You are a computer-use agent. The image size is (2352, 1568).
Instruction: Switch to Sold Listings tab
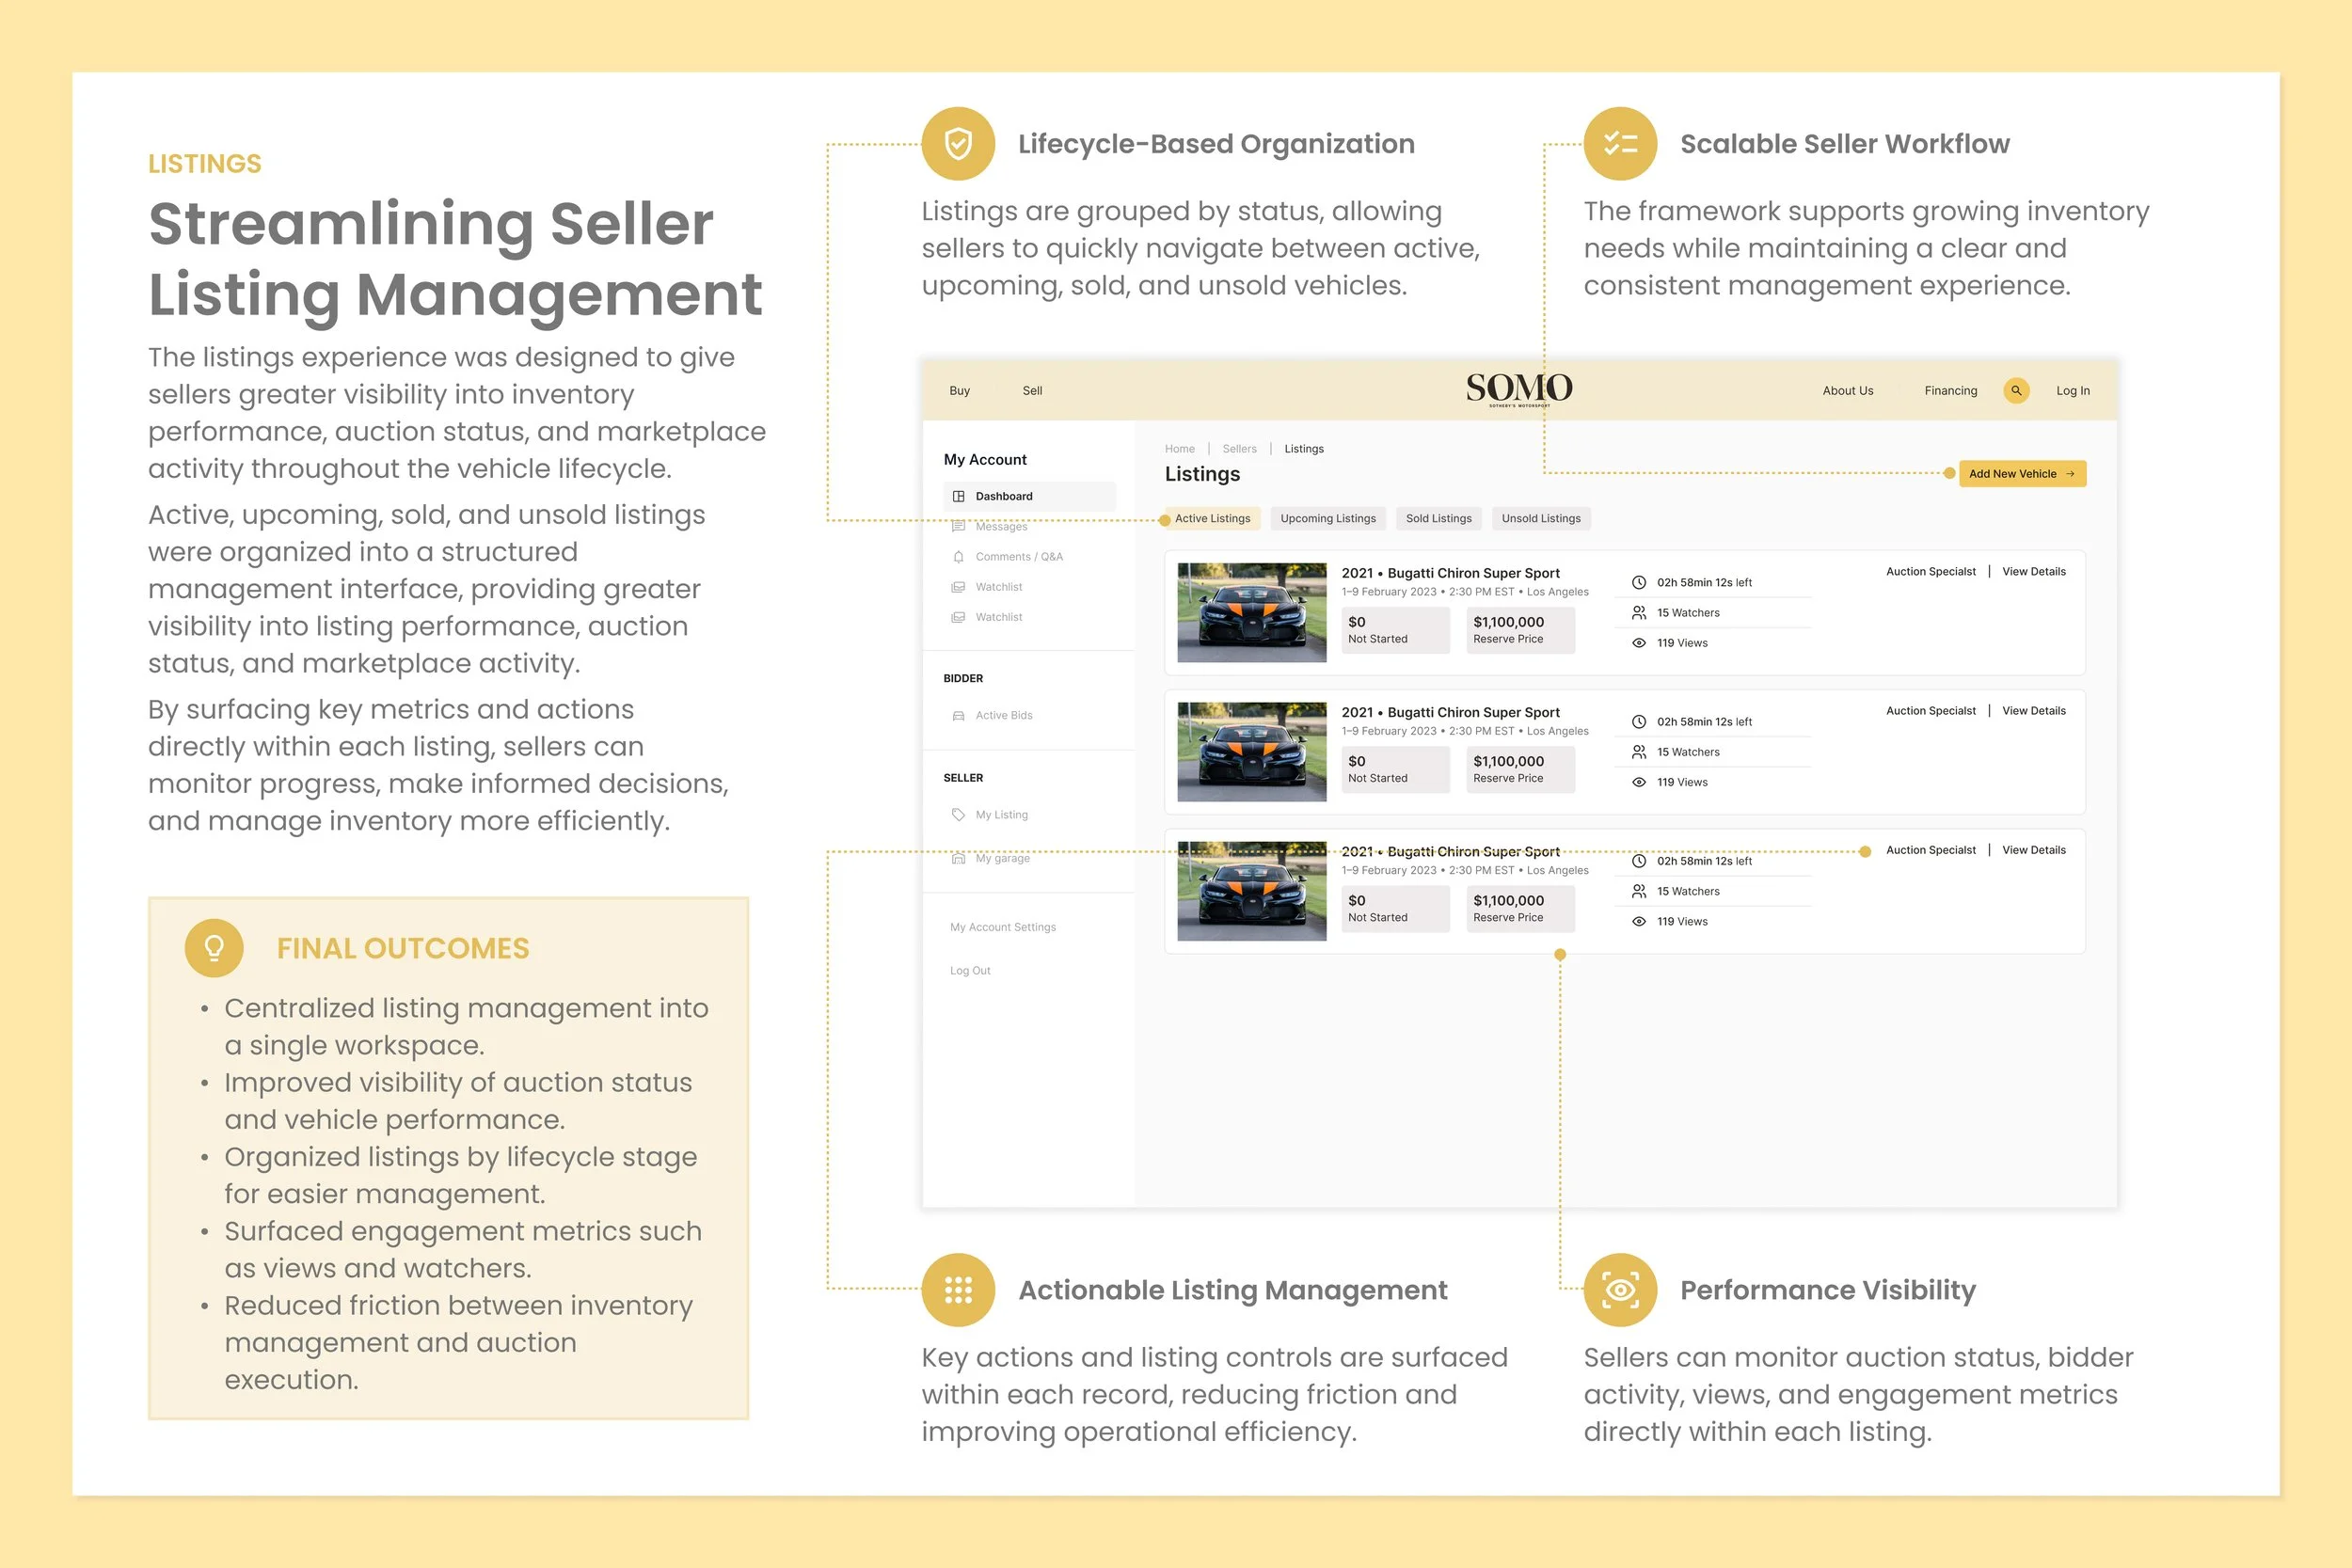pyautogui.click(x=1438, y=518)
